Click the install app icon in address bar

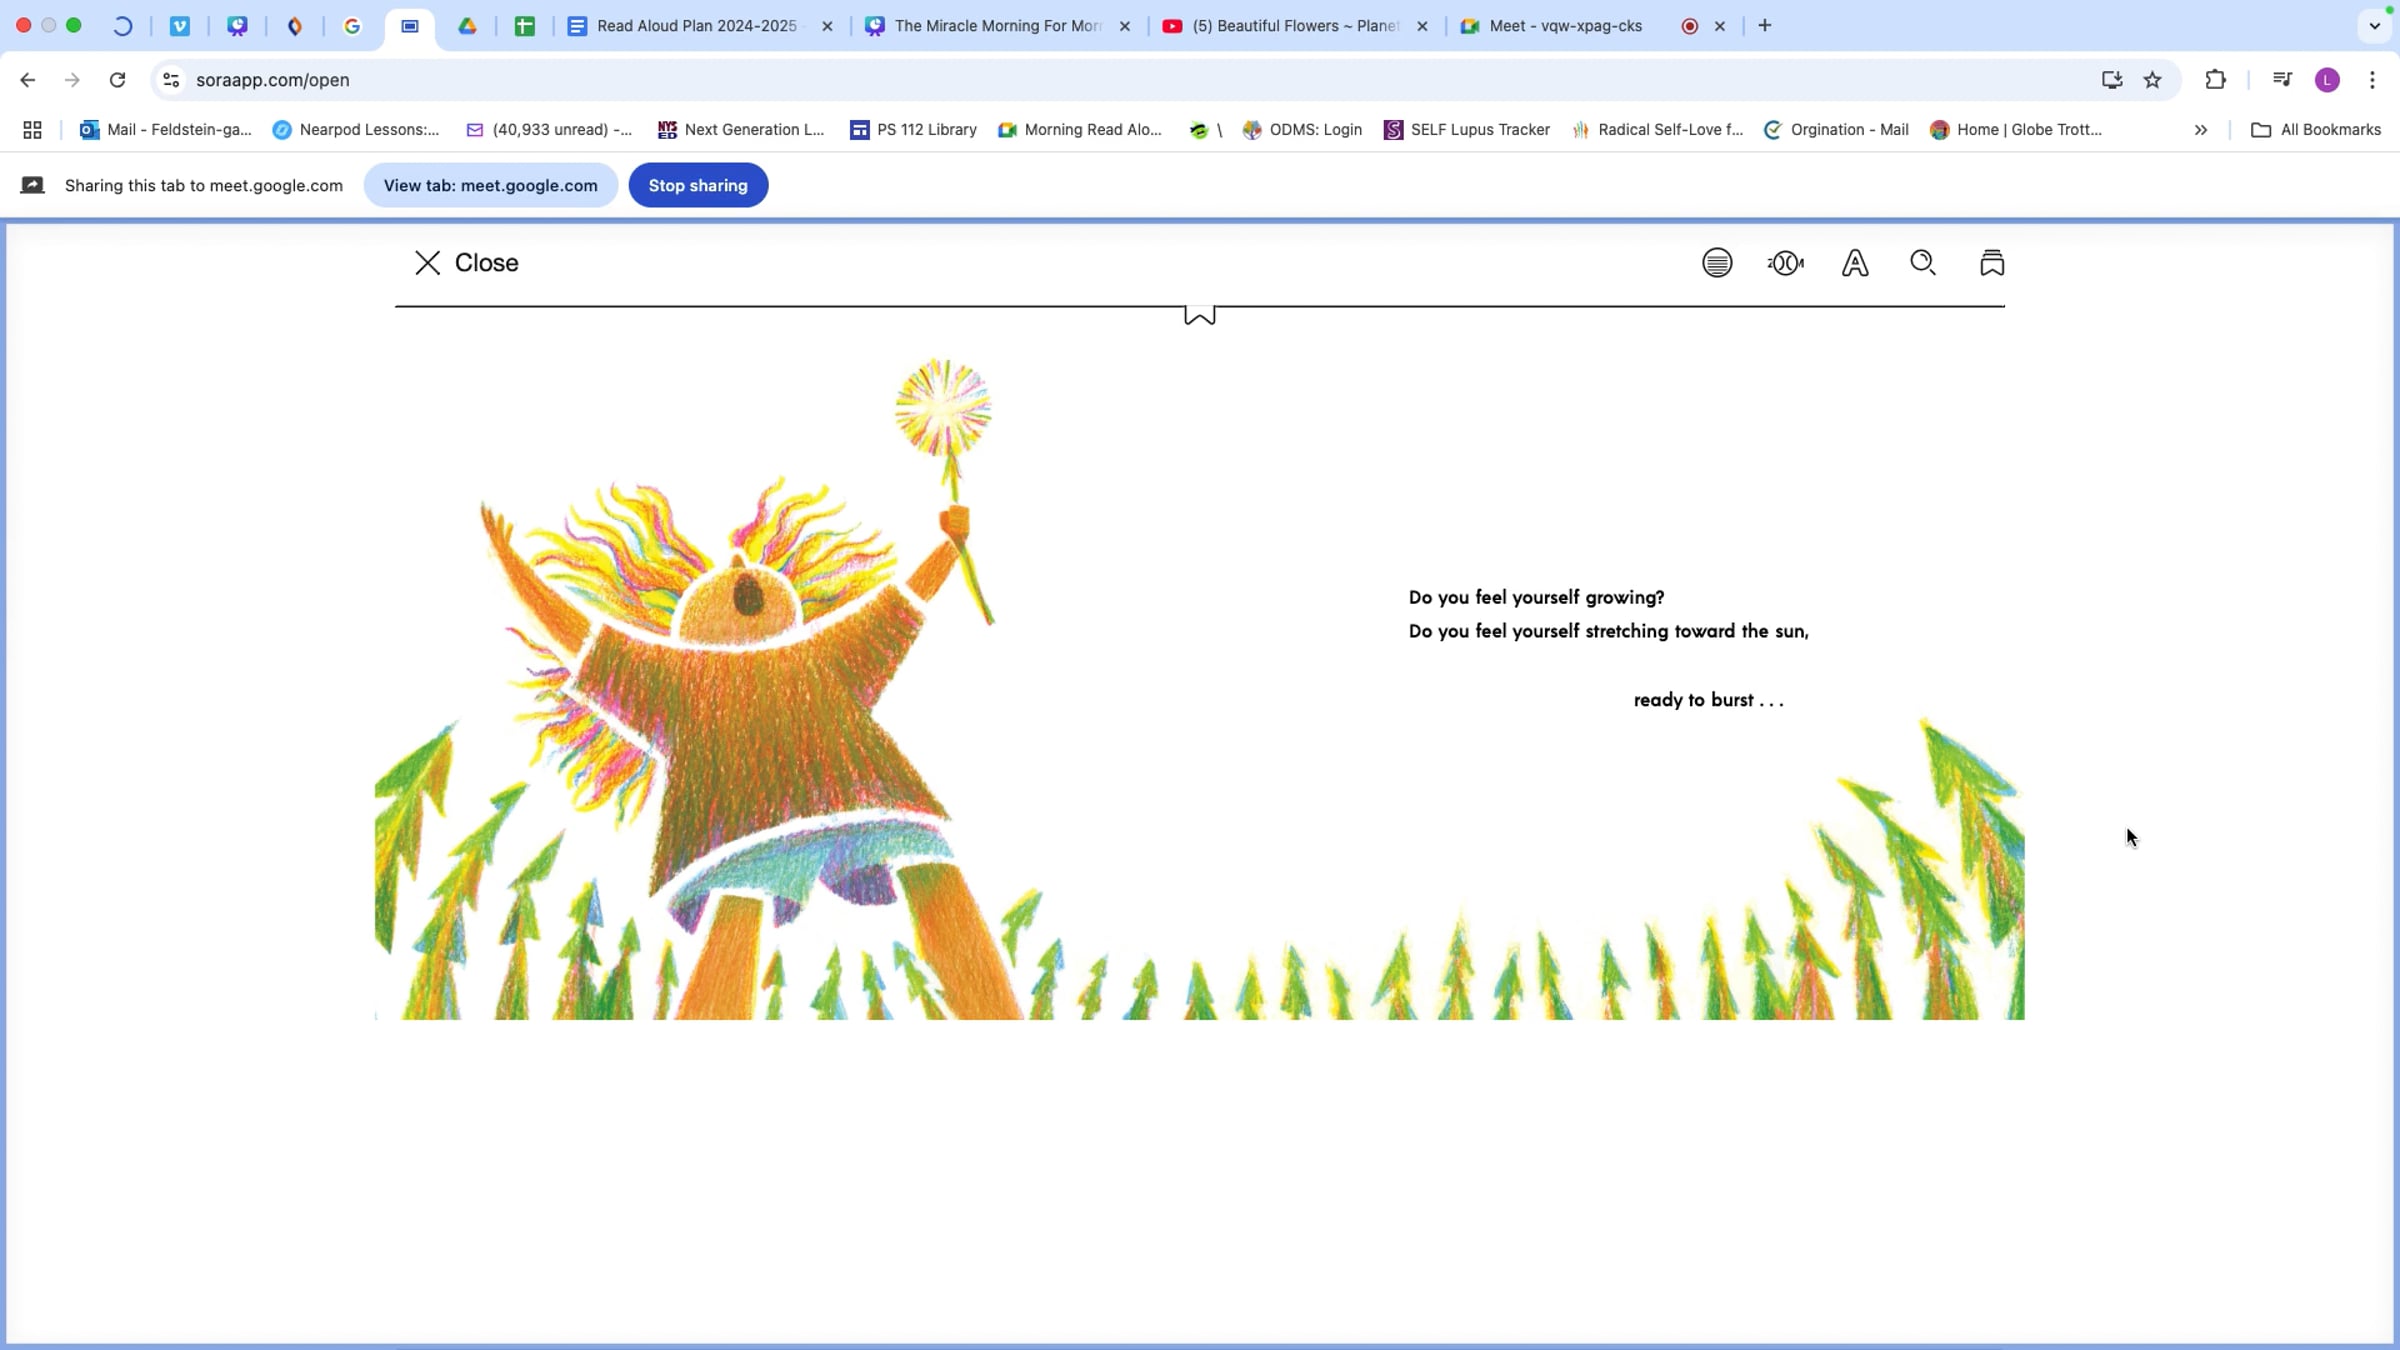(2112, 80)
